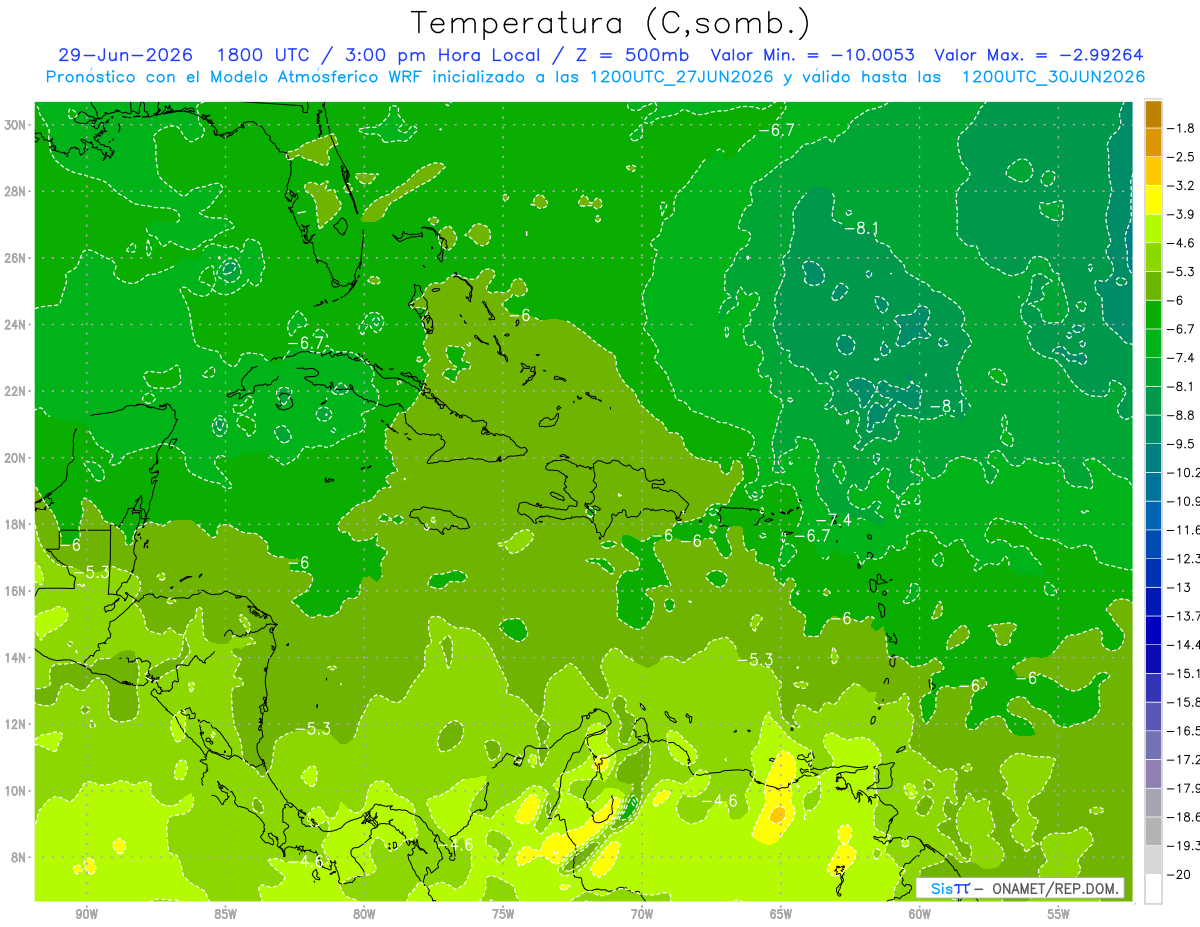Select the "1200UTC_30JUN2026" valid-until time
This screenshot has height=927, width=1200.
click(1053, 76)
